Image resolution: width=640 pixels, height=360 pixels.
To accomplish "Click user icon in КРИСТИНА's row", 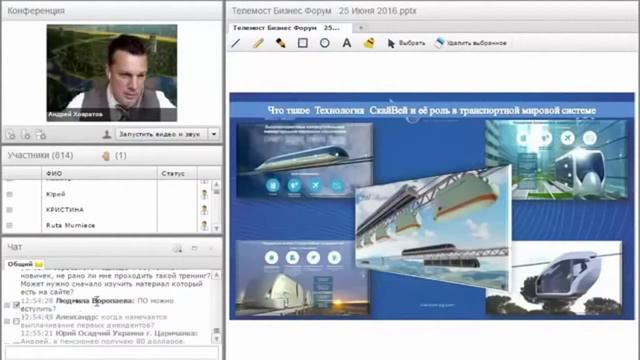I will (x=204, y=210).
